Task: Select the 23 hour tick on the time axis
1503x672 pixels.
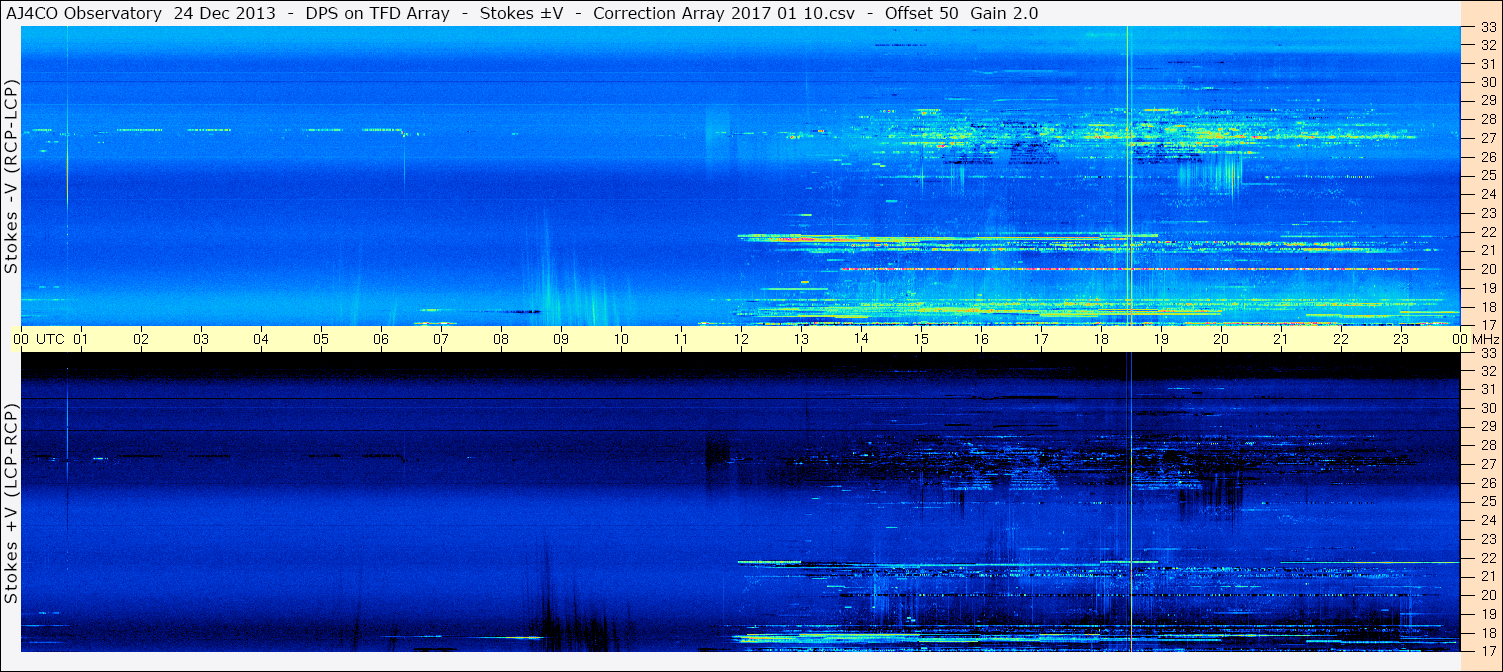Action: [x=1401, y=339]
